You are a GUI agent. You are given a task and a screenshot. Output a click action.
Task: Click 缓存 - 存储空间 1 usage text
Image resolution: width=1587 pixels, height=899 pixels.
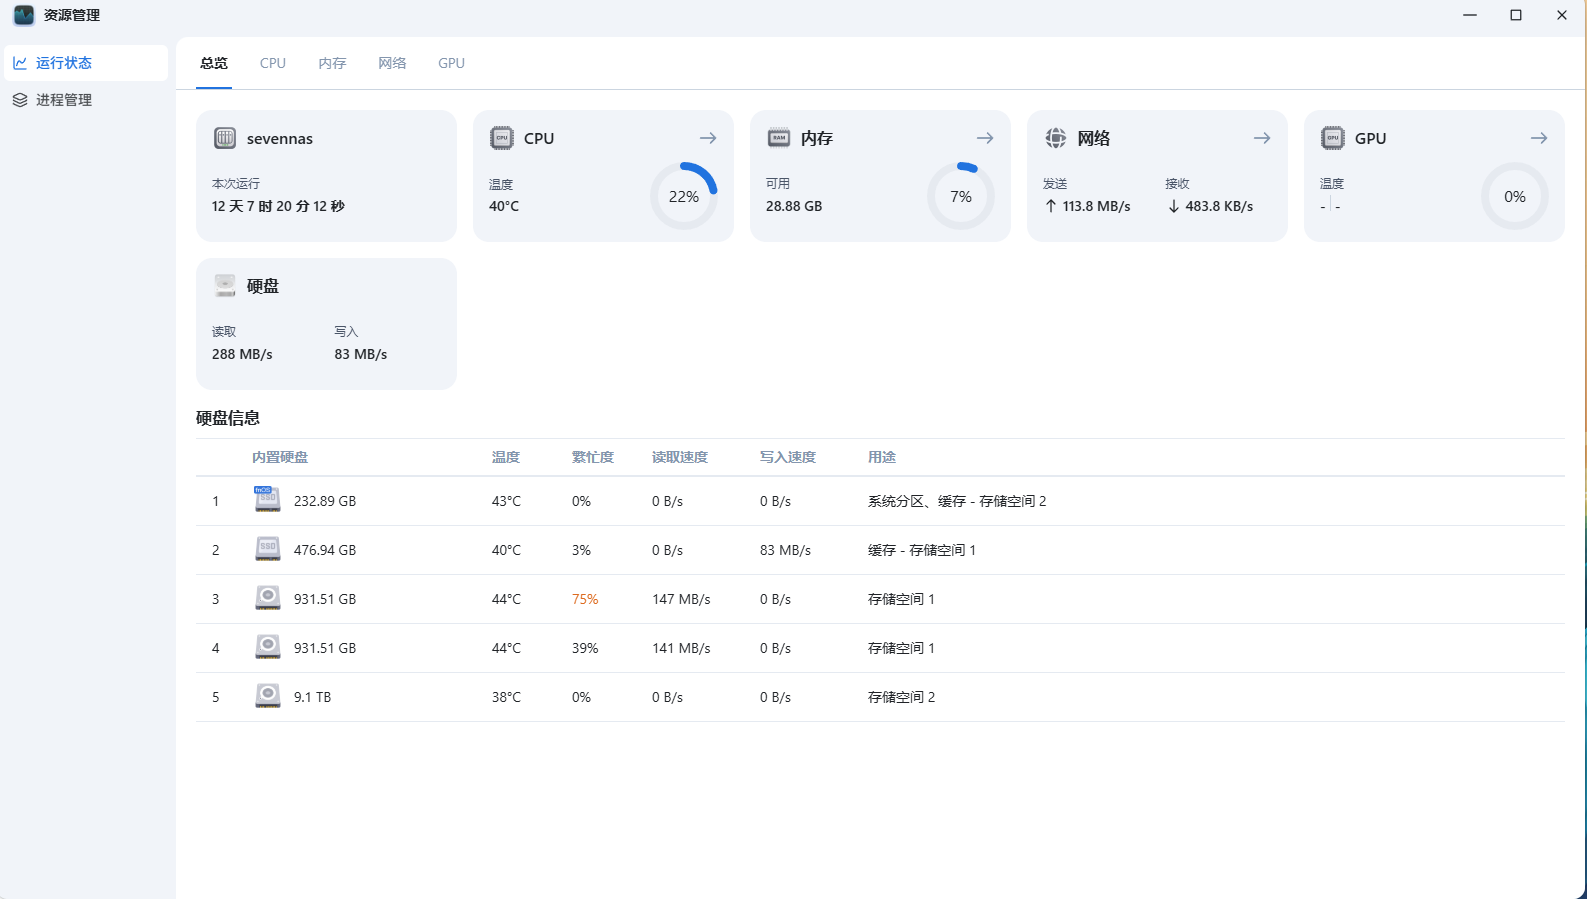(x=922, y=550)
